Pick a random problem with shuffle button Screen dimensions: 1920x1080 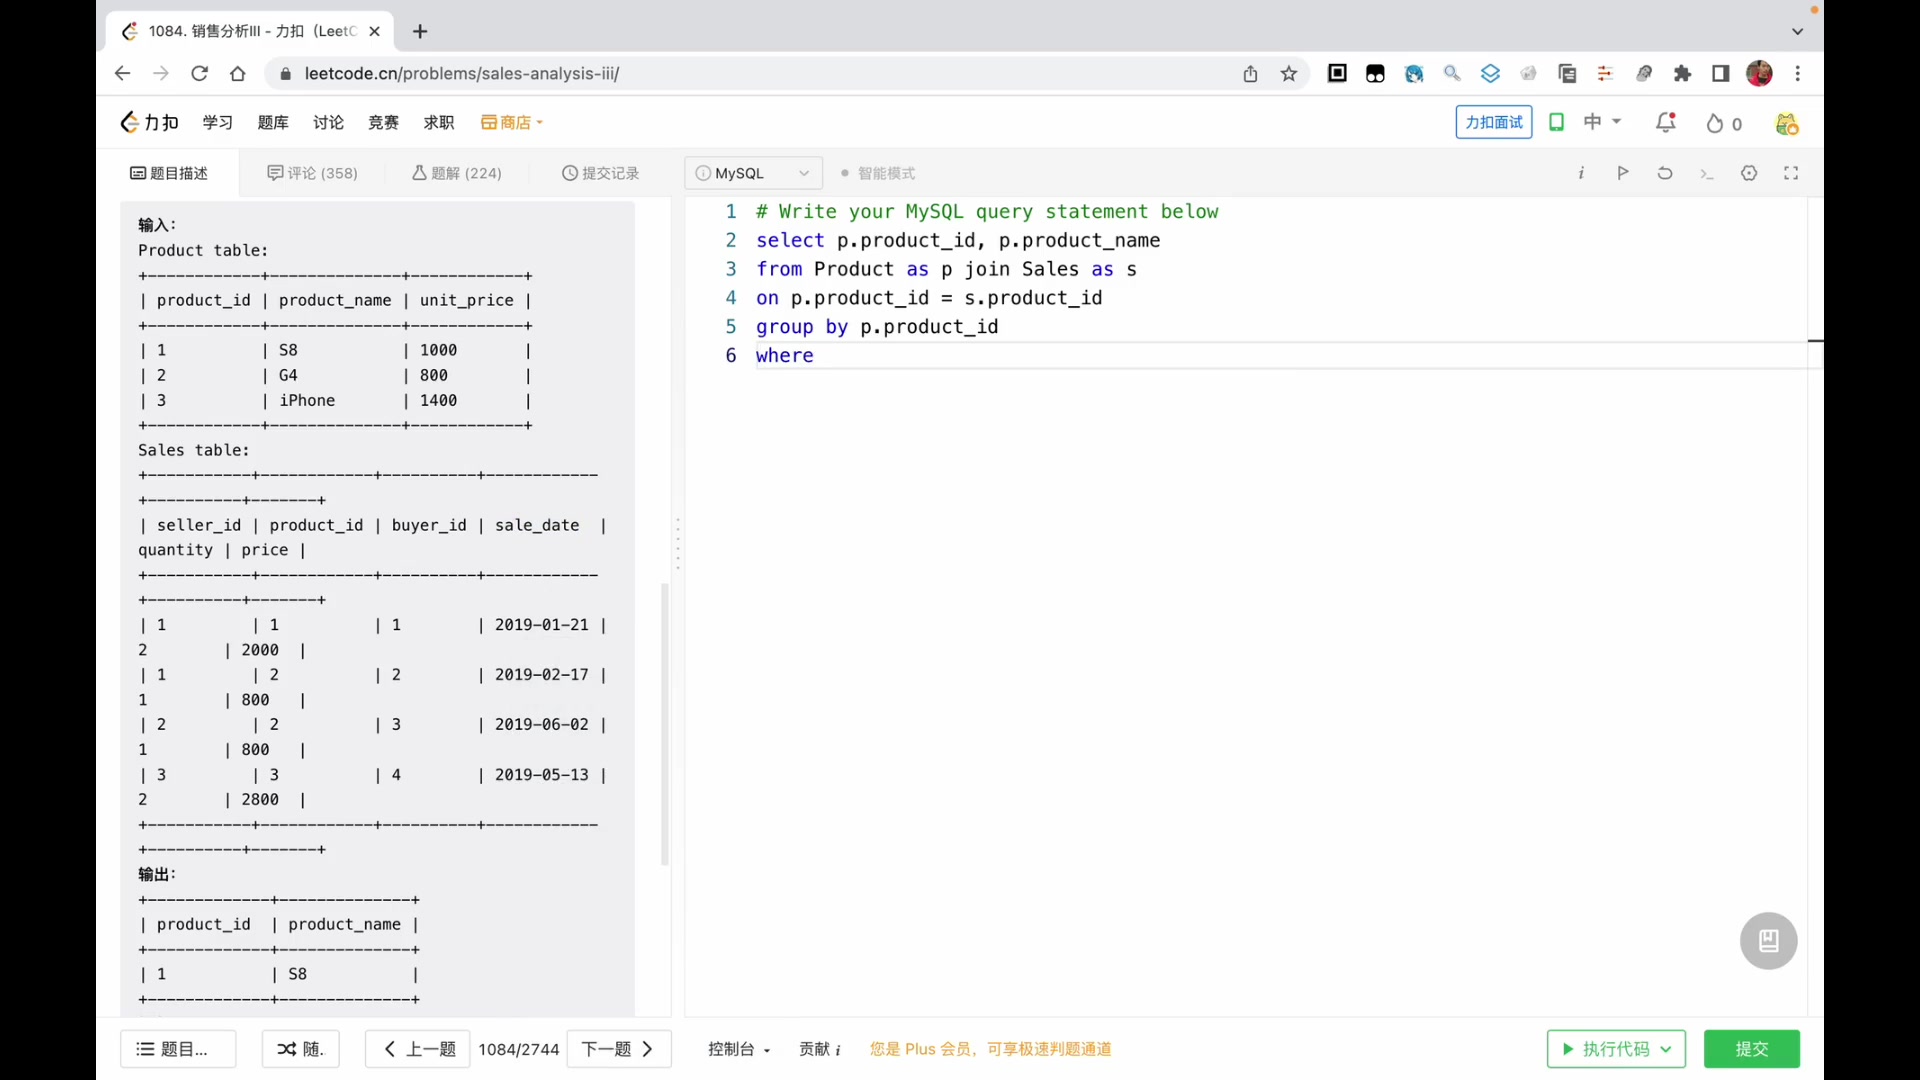(300, 1049)
